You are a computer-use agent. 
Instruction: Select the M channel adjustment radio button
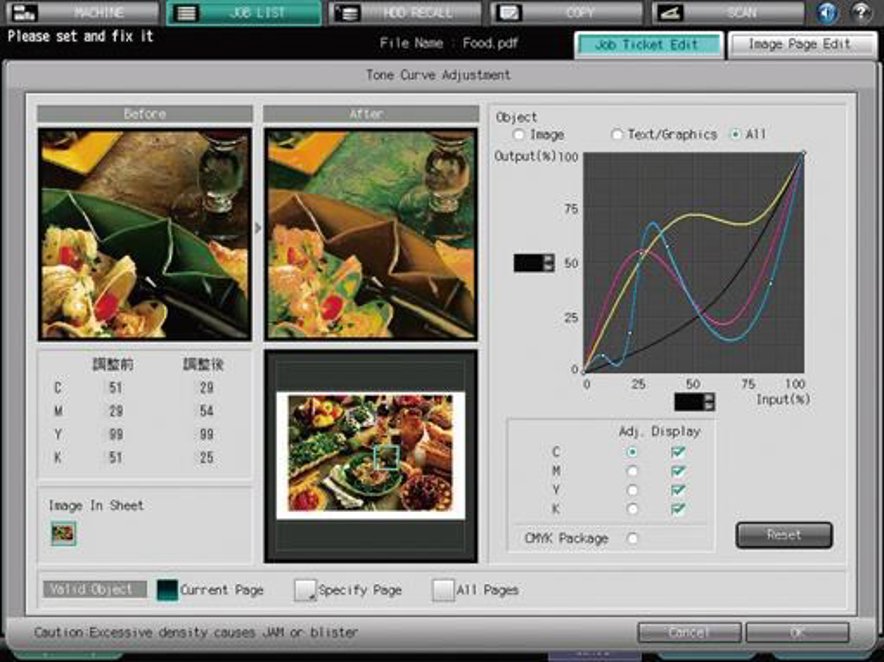click(x=632, y=471)
